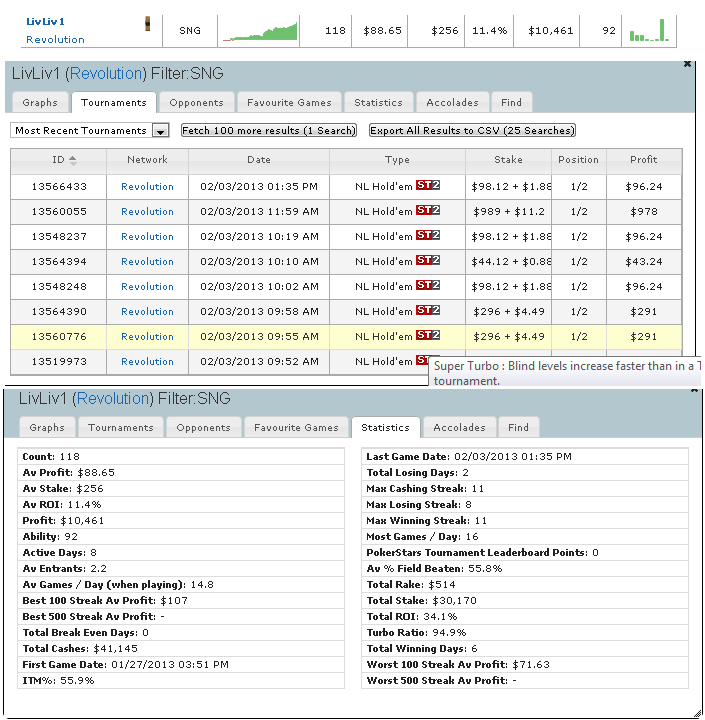Open Accolades tab in lower panel
This screenshot has width=705, height=720.
(459, 428)
